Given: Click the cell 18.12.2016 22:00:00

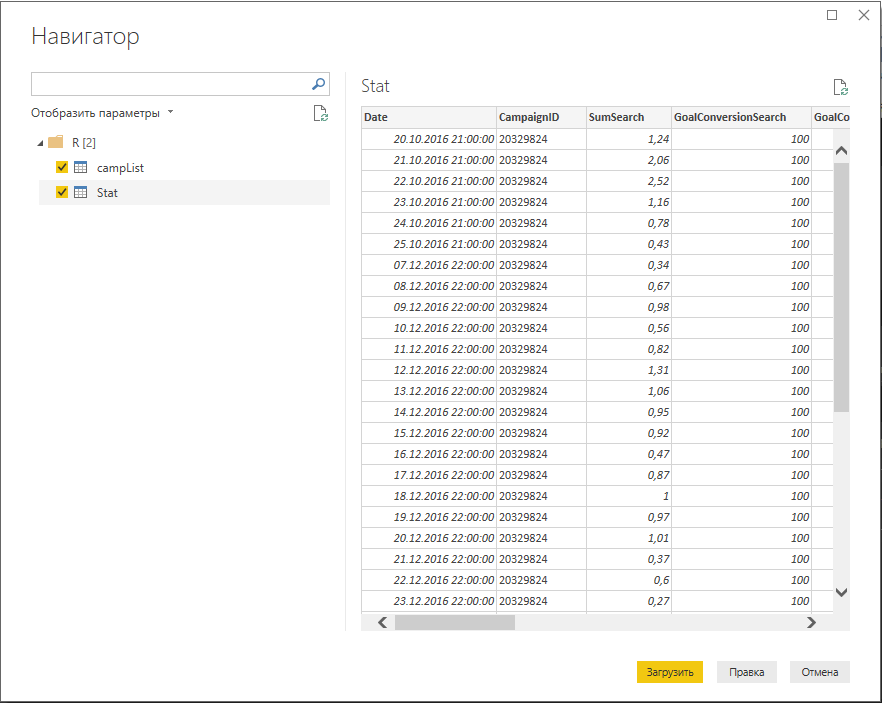Looking at the screenshot, I should pyautogui.click(x=429, y=496).
